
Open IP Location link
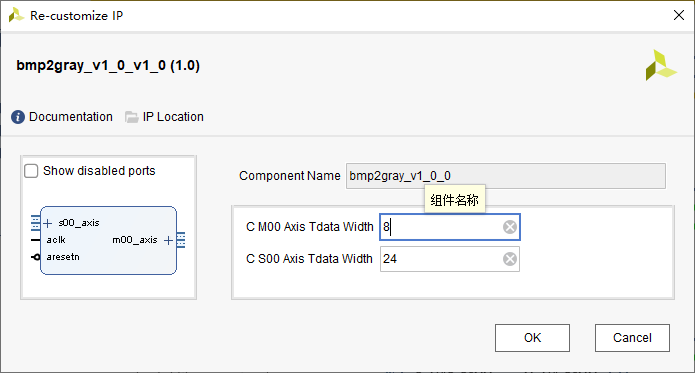173,117
